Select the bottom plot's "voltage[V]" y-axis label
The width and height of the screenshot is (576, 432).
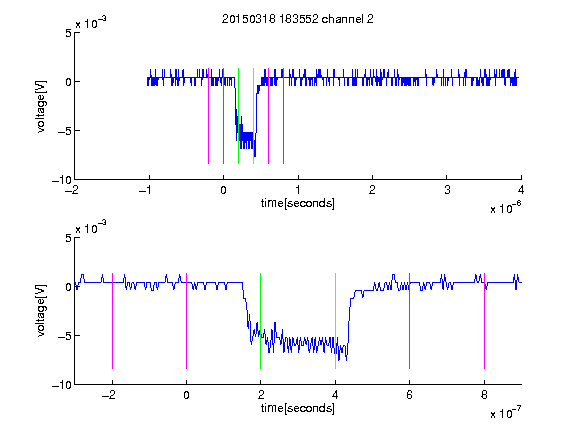pos(41,311)
